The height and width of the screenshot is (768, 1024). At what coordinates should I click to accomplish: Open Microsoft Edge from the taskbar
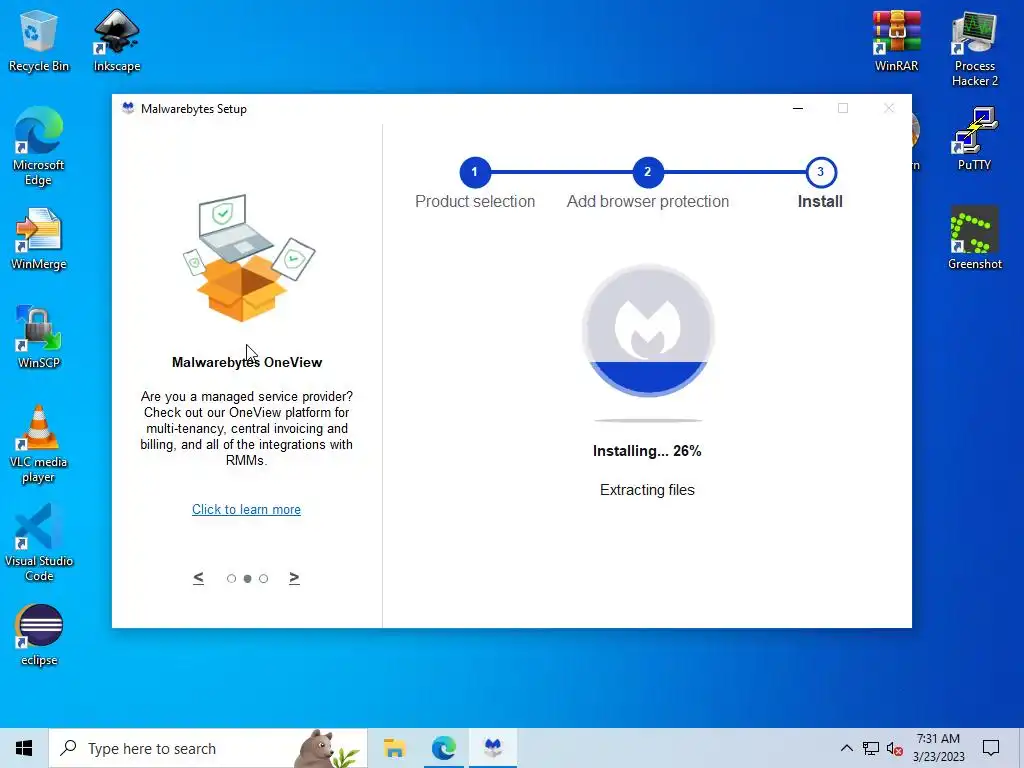(x=443, y=748)
